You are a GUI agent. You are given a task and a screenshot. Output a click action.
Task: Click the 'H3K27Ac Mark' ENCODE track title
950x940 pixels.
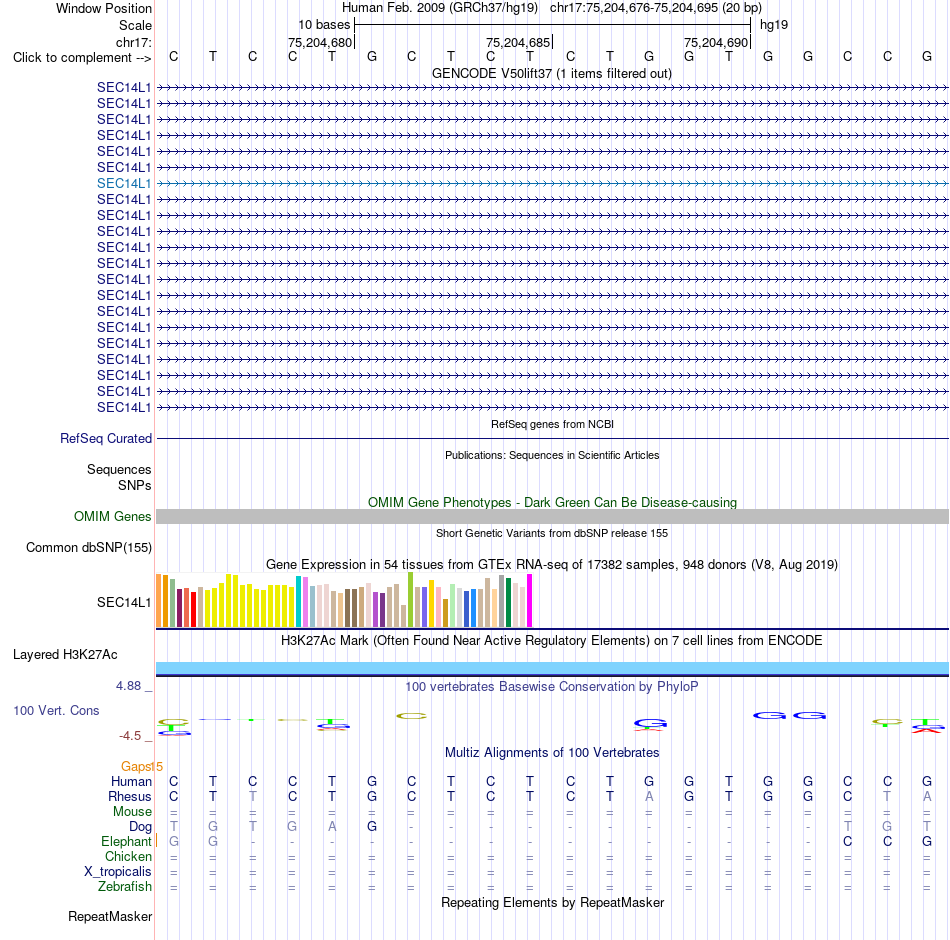click(552, 641)
